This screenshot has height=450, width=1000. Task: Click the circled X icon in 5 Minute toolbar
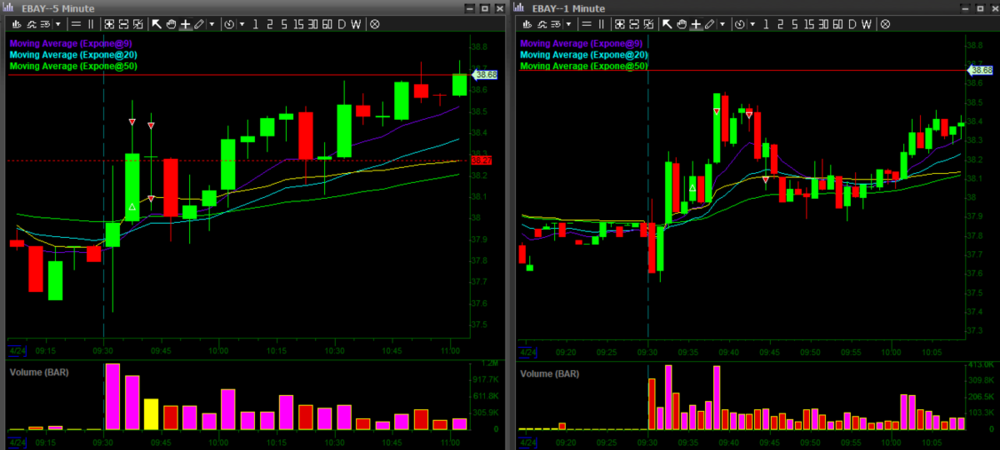coord(374,24)
